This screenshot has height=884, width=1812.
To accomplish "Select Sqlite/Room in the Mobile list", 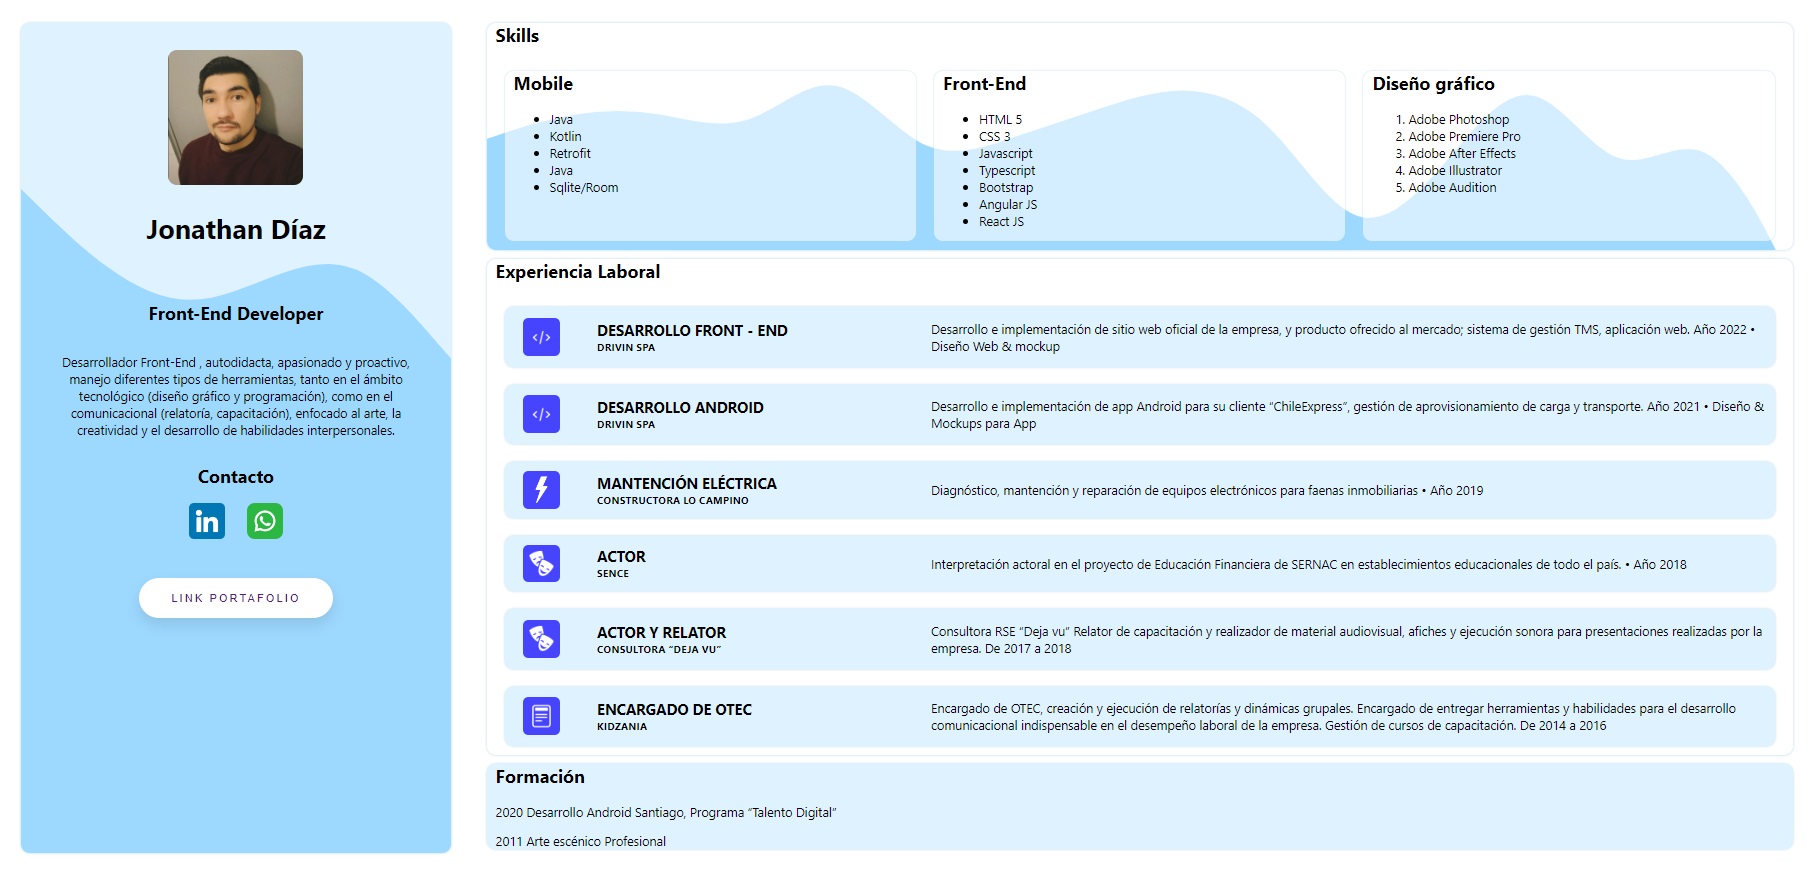I will coord(583,188).
